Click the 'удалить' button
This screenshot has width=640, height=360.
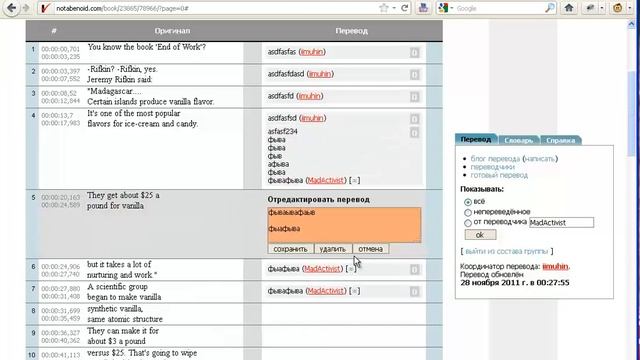[x=333, y=249]
